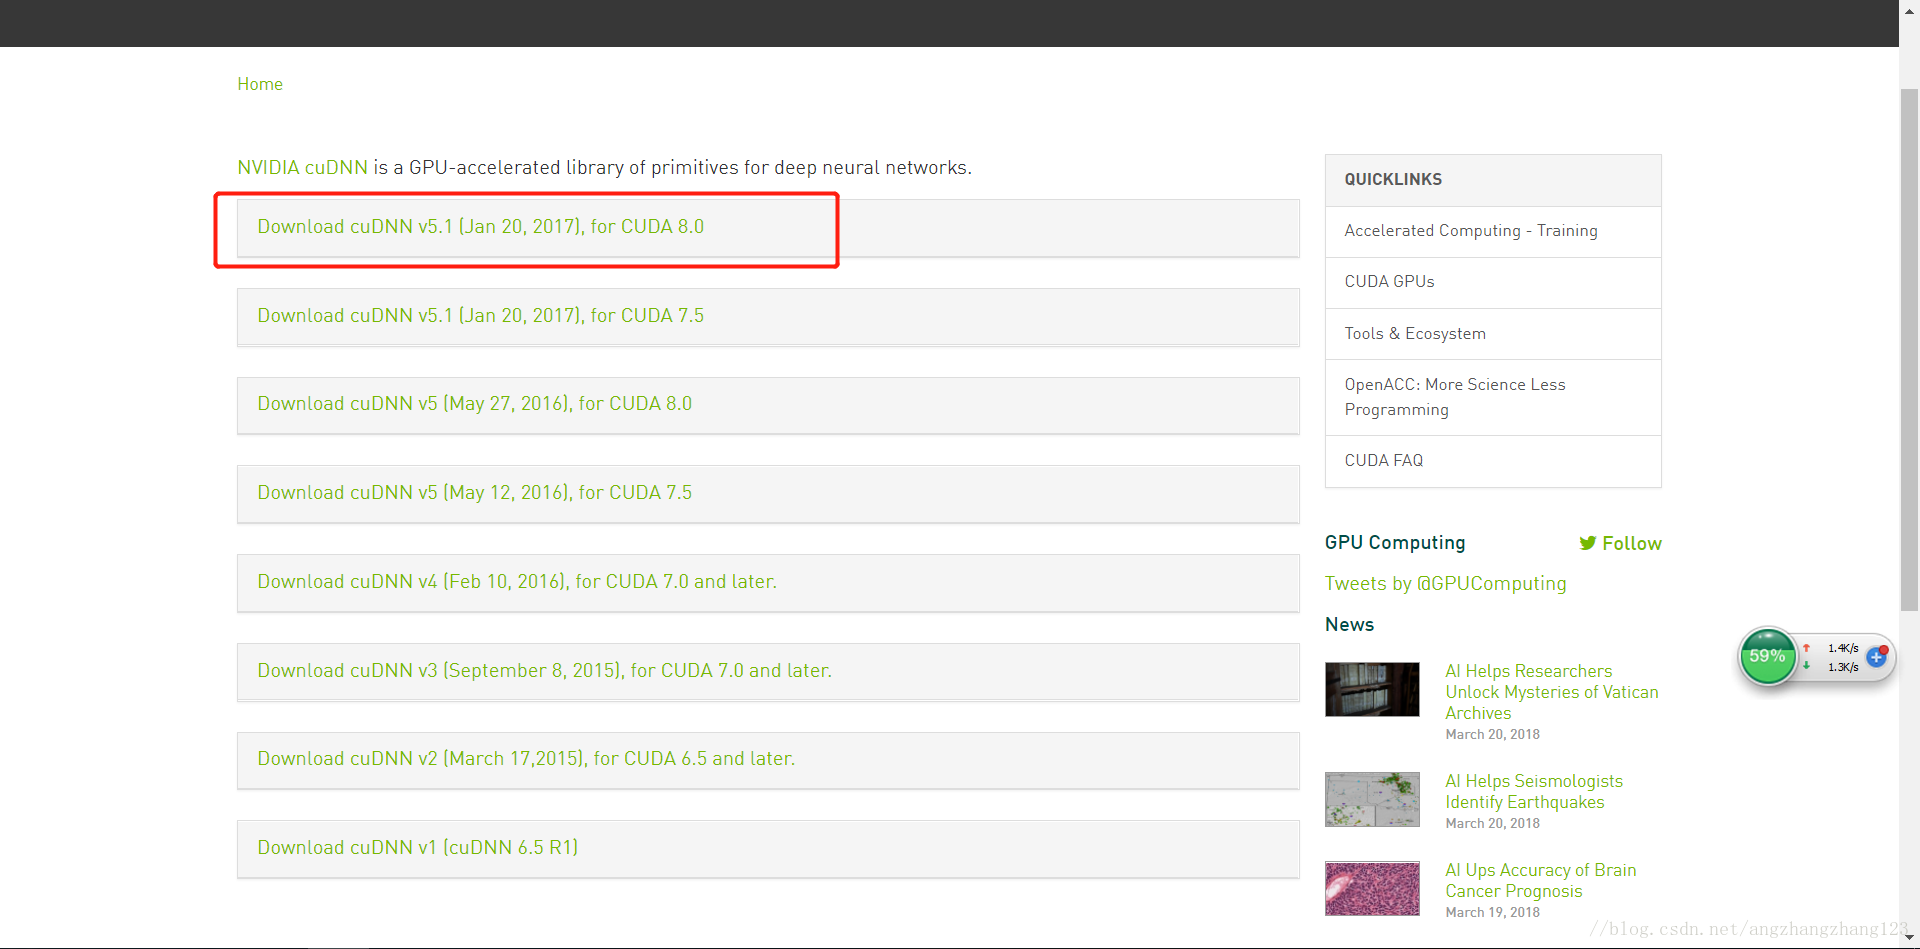1920x949 pixels.
Task: Click the News heading
Action: (1349, 624)
